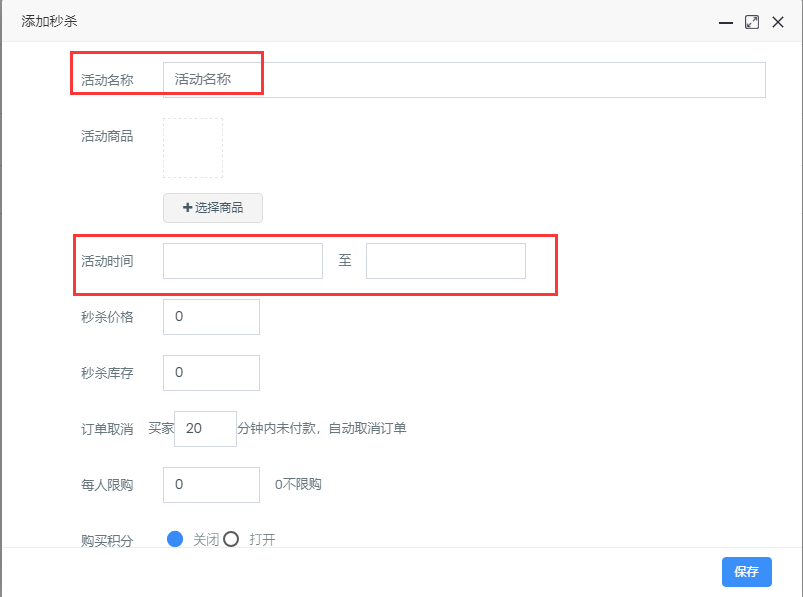Click the 秒杀价格 input box
803x597 pixels.
(x=212, y=317)
